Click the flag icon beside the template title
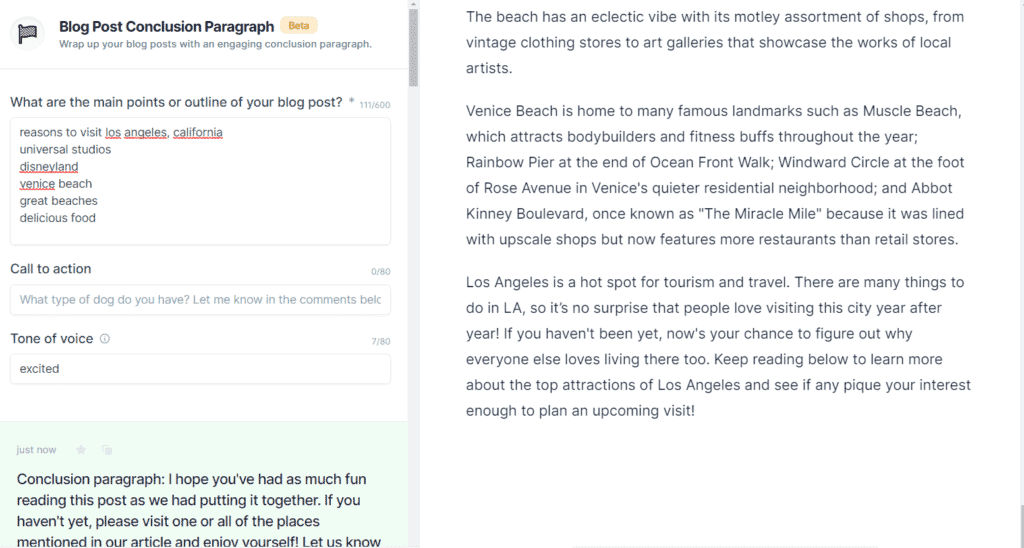 point(27,34)
